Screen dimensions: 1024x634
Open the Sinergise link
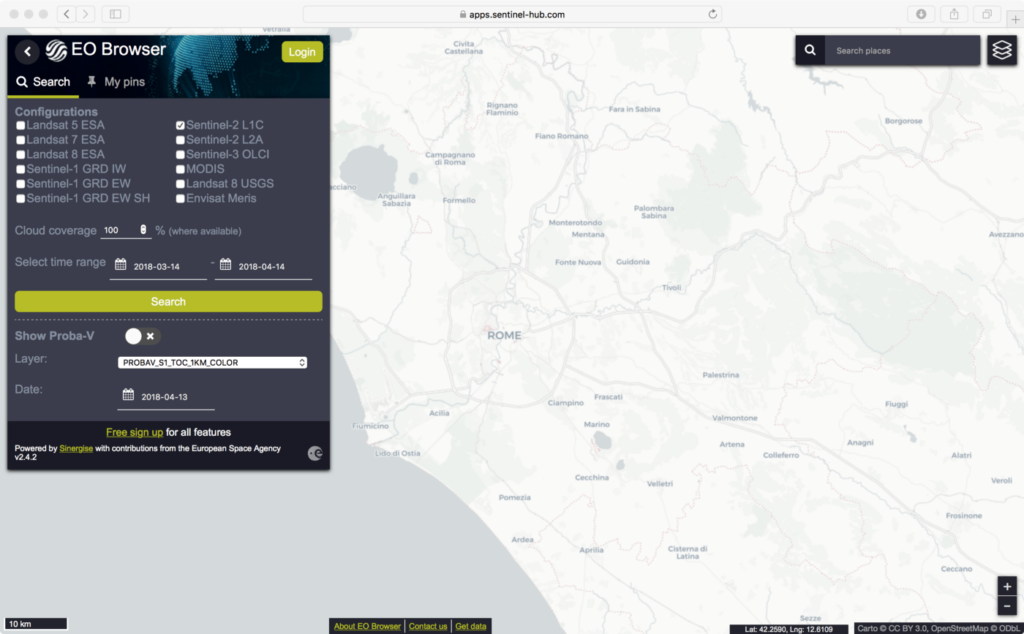tap(76, 449)
